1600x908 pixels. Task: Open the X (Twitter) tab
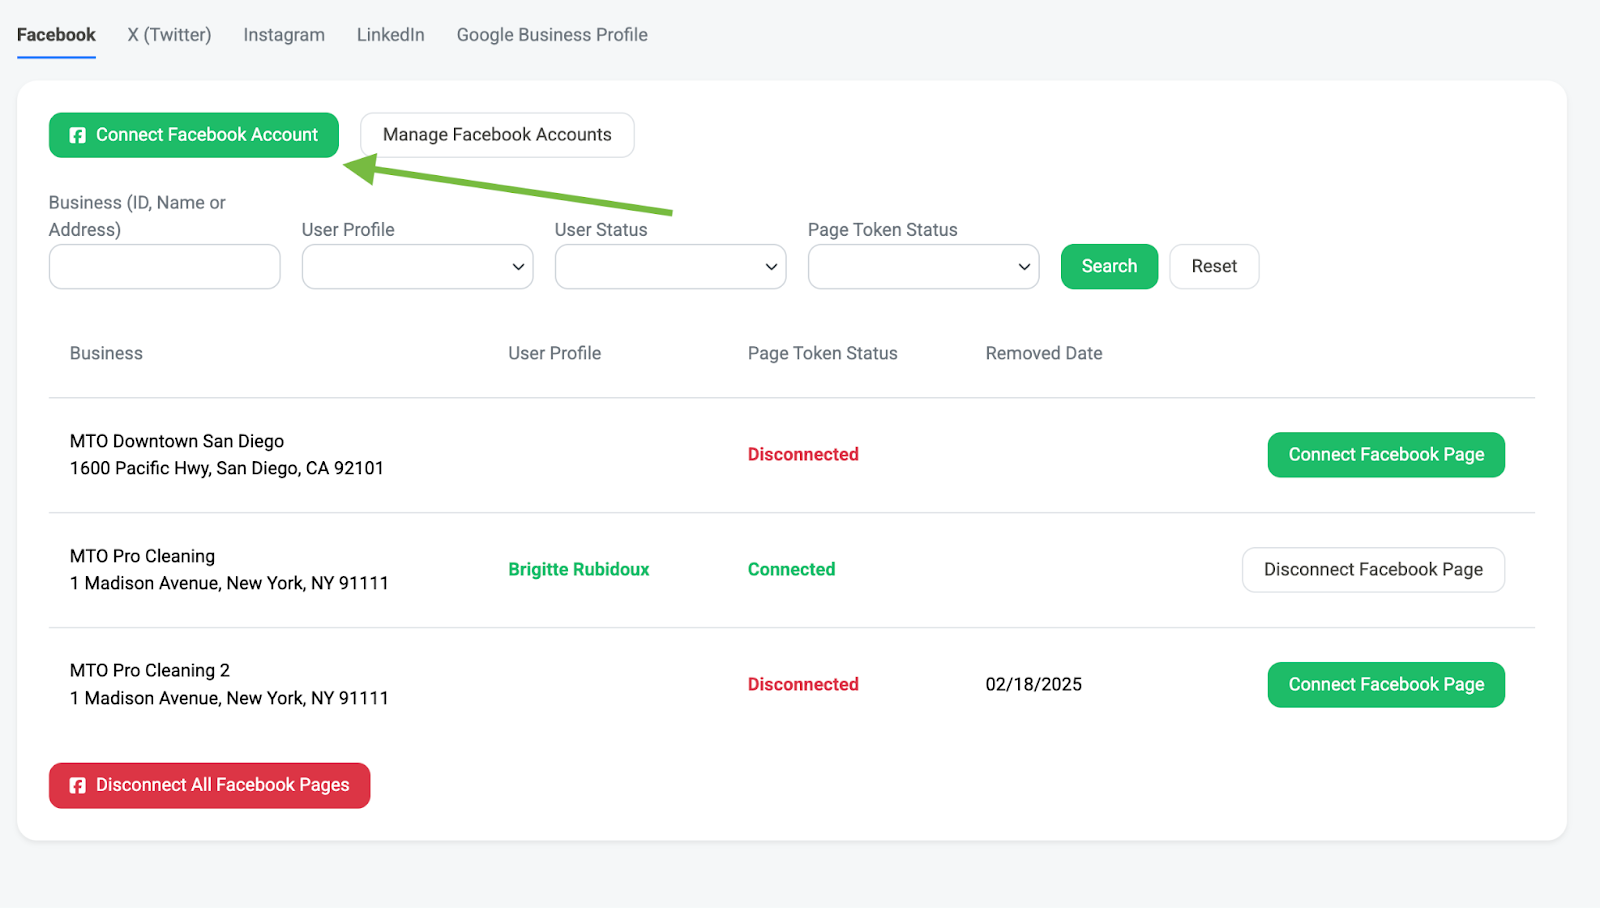pos(169,35)
